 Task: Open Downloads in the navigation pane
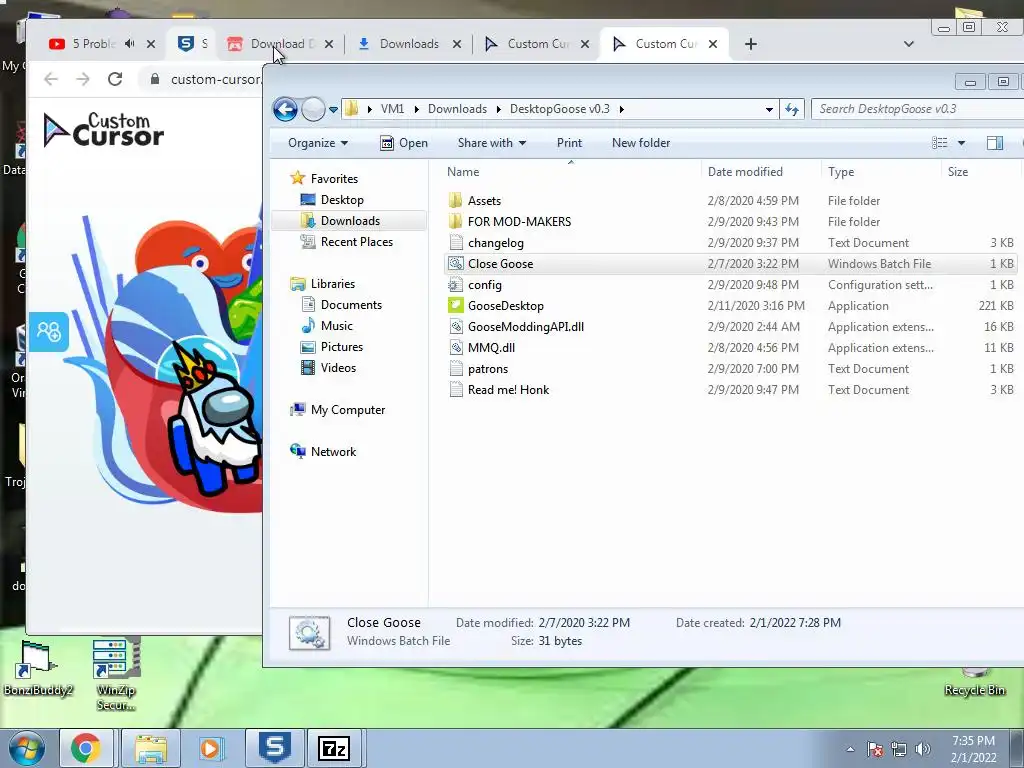tap(350, 221)
